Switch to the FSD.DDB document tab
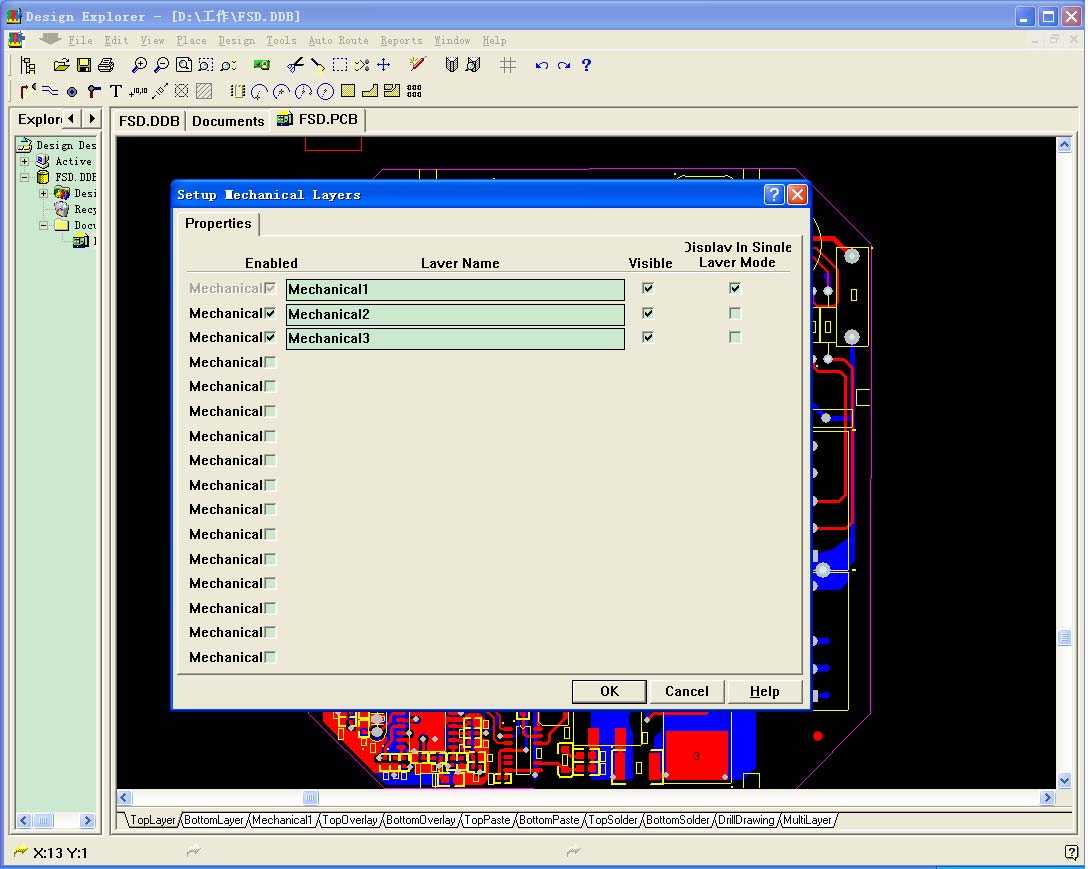Viewport: 1088px width, 869px height. (149, 121)
